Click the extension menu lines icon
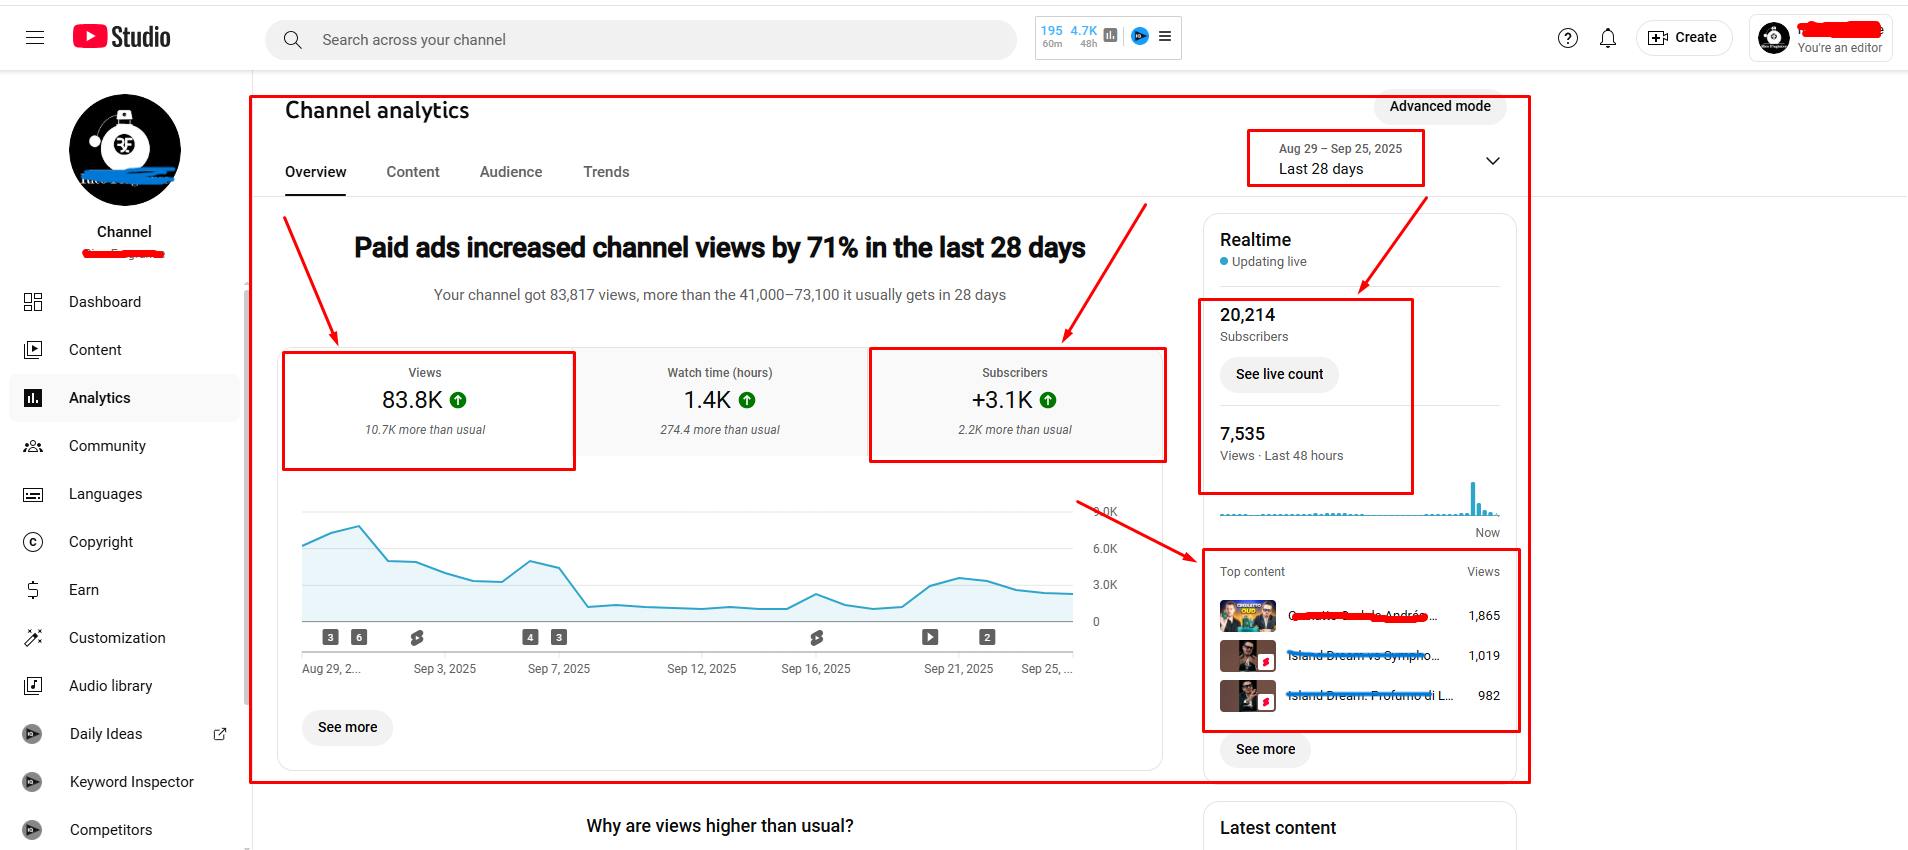1908x850 pixels. (1165, 37)
